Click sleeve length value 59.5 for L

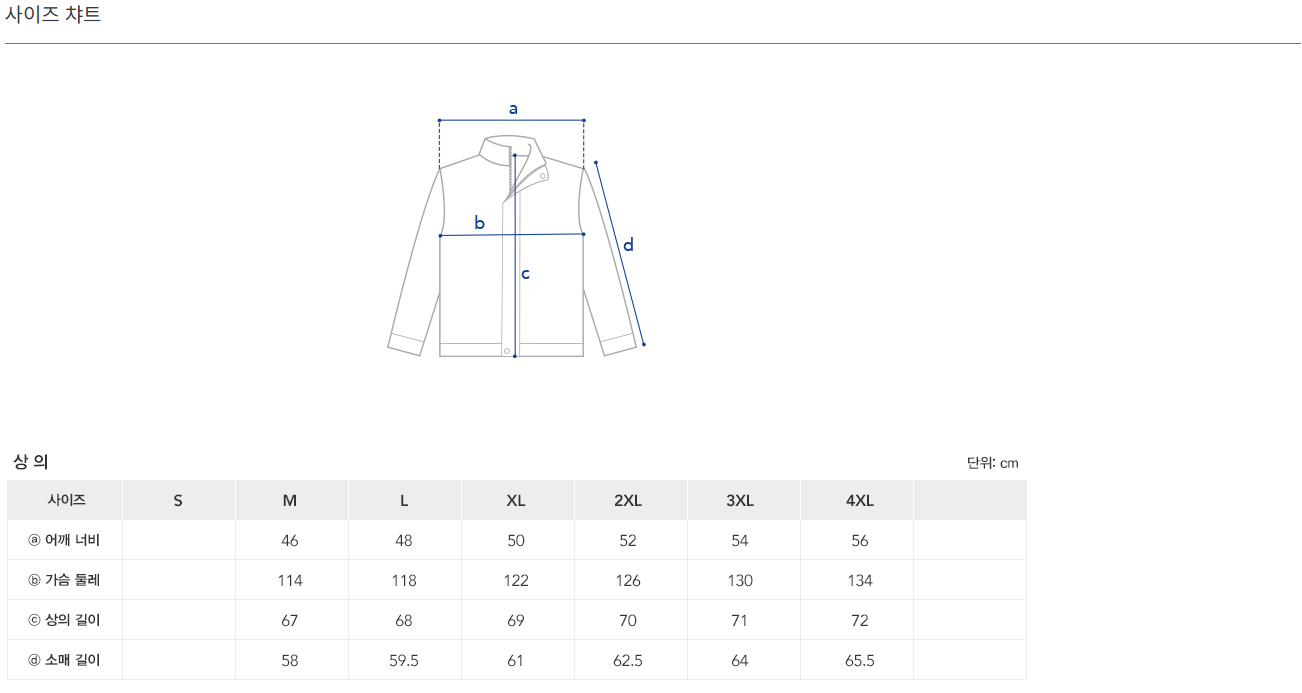pyautogui.click(x=404, y=660)
